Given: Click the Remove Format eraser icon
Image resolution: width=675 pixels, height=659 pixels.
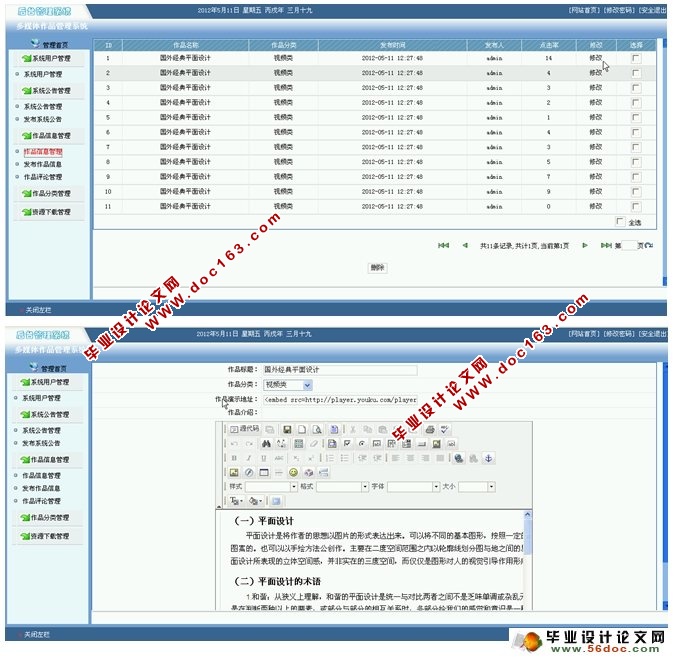Looking at the screenshot, I should pos(313,443).
